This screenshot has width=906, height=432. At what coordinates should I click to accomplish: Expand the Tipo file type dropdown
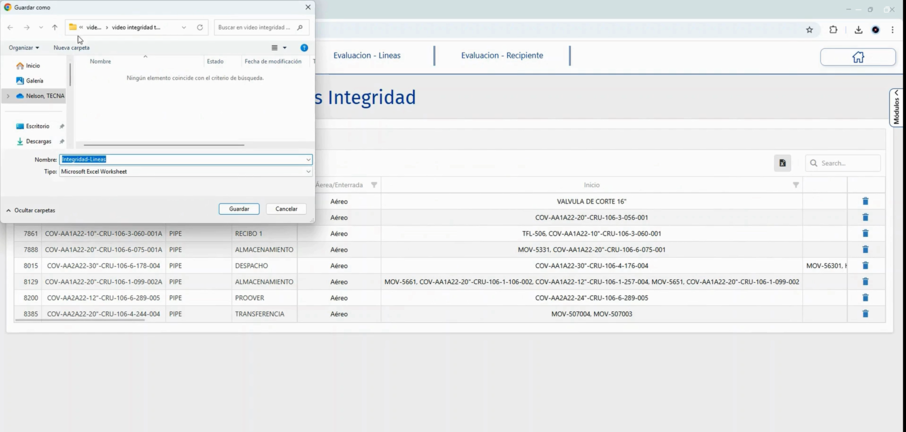(308, 172)
